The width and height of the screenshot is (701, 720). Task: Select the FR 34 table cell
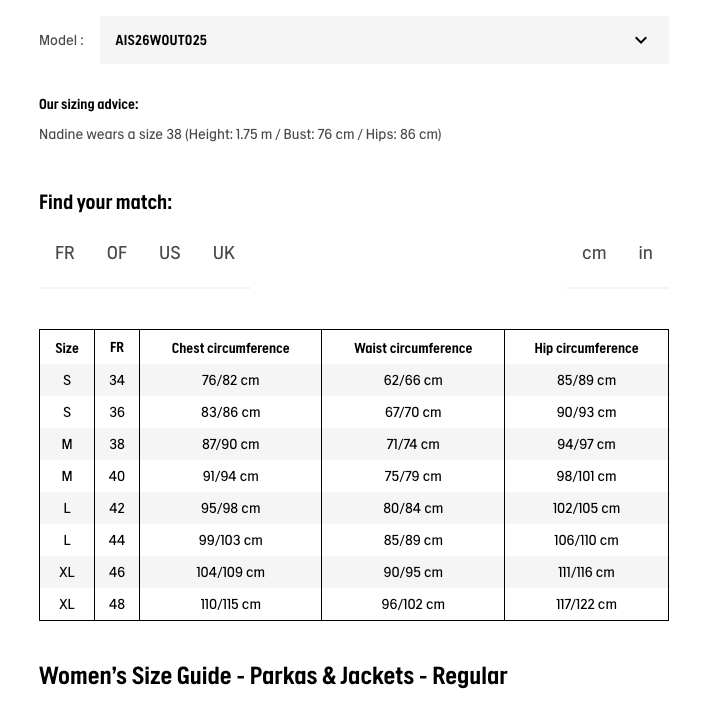117,380
